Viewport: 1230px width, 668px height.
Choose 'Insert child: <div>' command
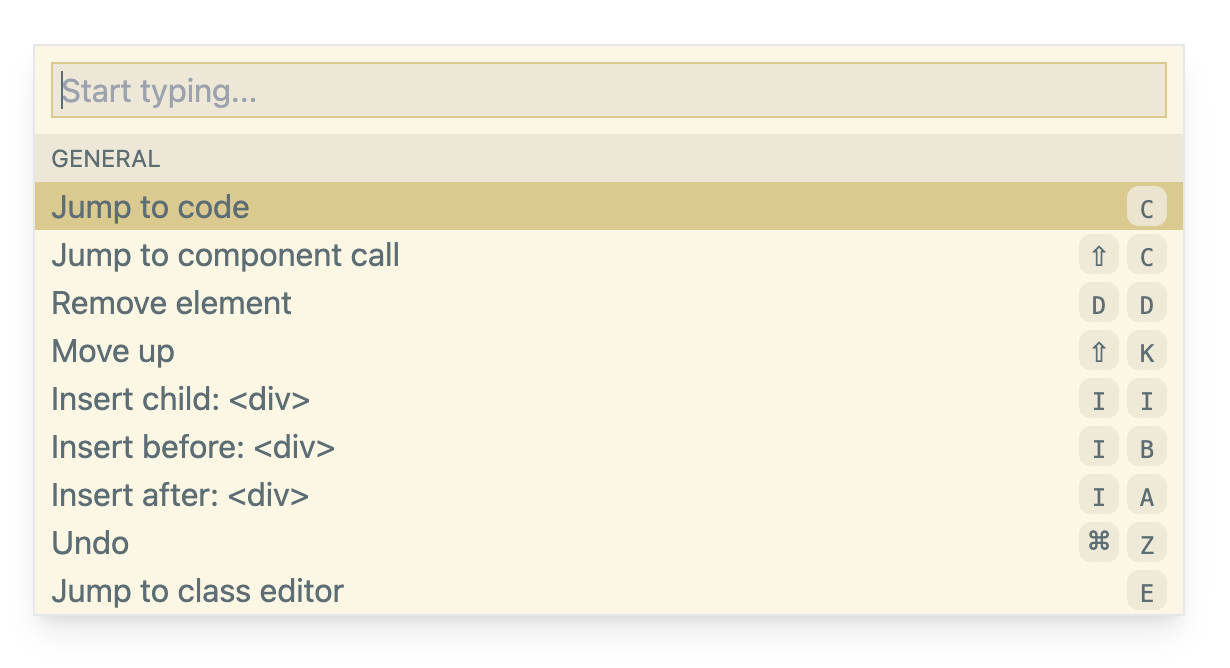180,399
